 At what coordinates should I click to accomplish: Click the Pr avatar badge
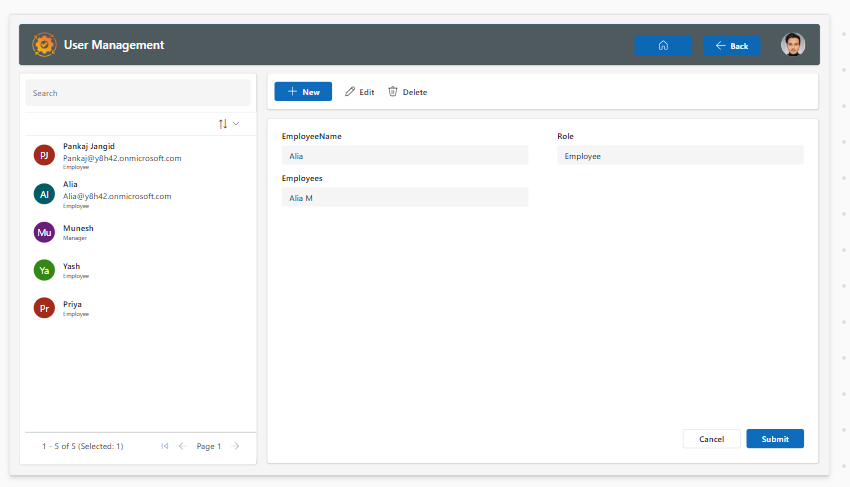coord(44,308)
